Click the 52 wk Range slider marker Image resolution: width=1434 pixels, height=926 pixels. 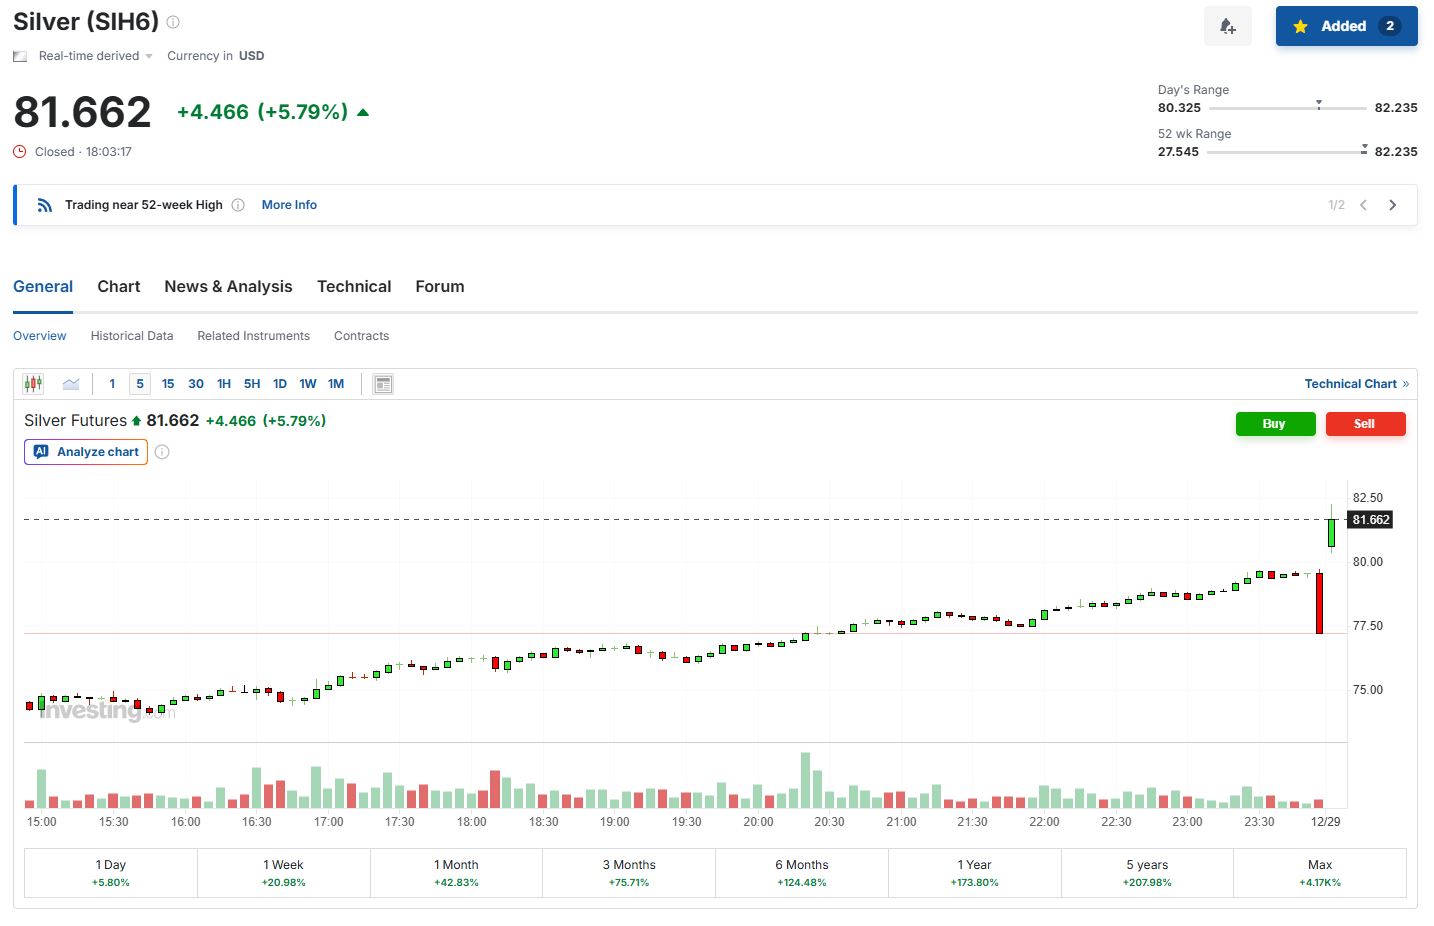tap(1364, 149)
